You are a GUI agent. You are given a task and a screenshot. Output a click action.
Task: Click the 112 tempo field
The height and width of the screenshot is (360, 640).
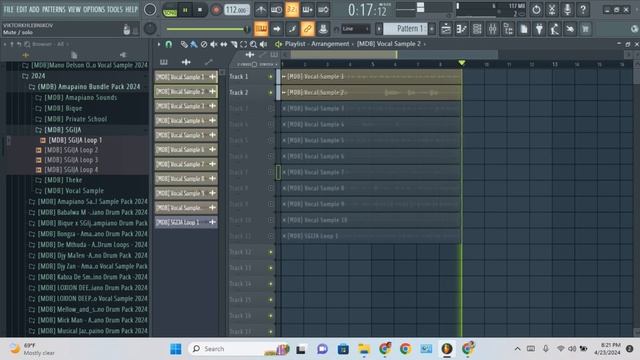237,10
